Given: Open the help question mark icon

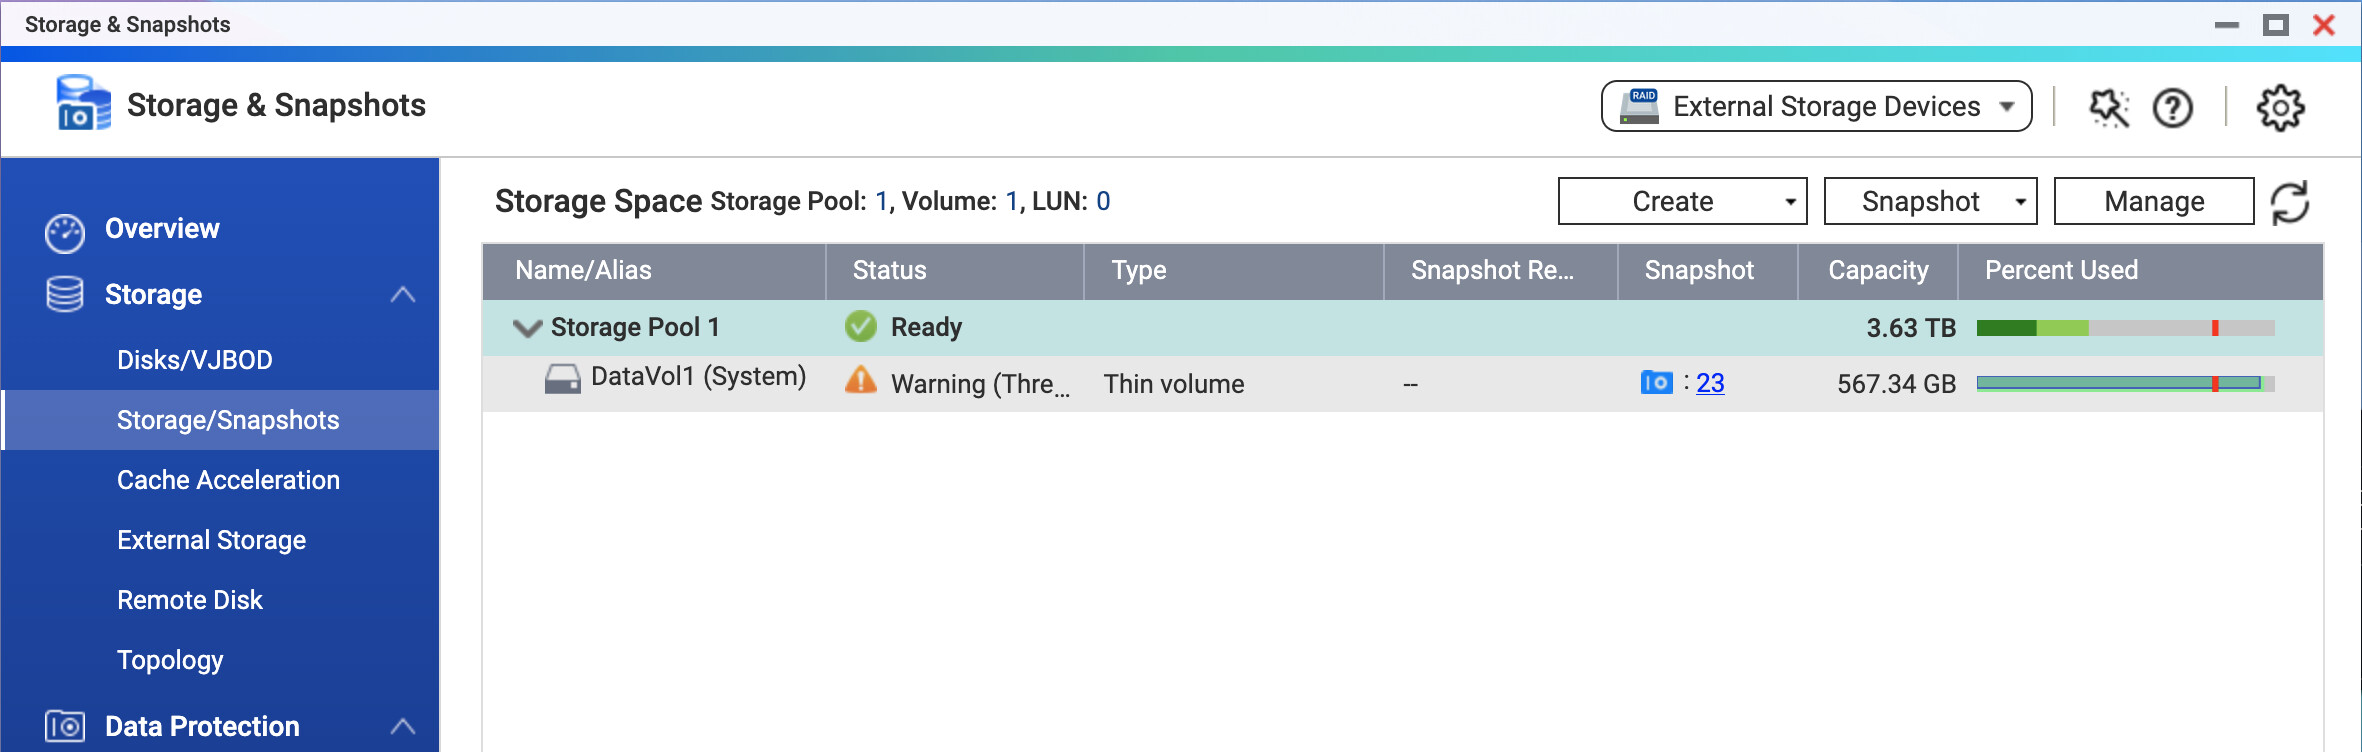Looking at the screenshot, I should coord(2173,108).
